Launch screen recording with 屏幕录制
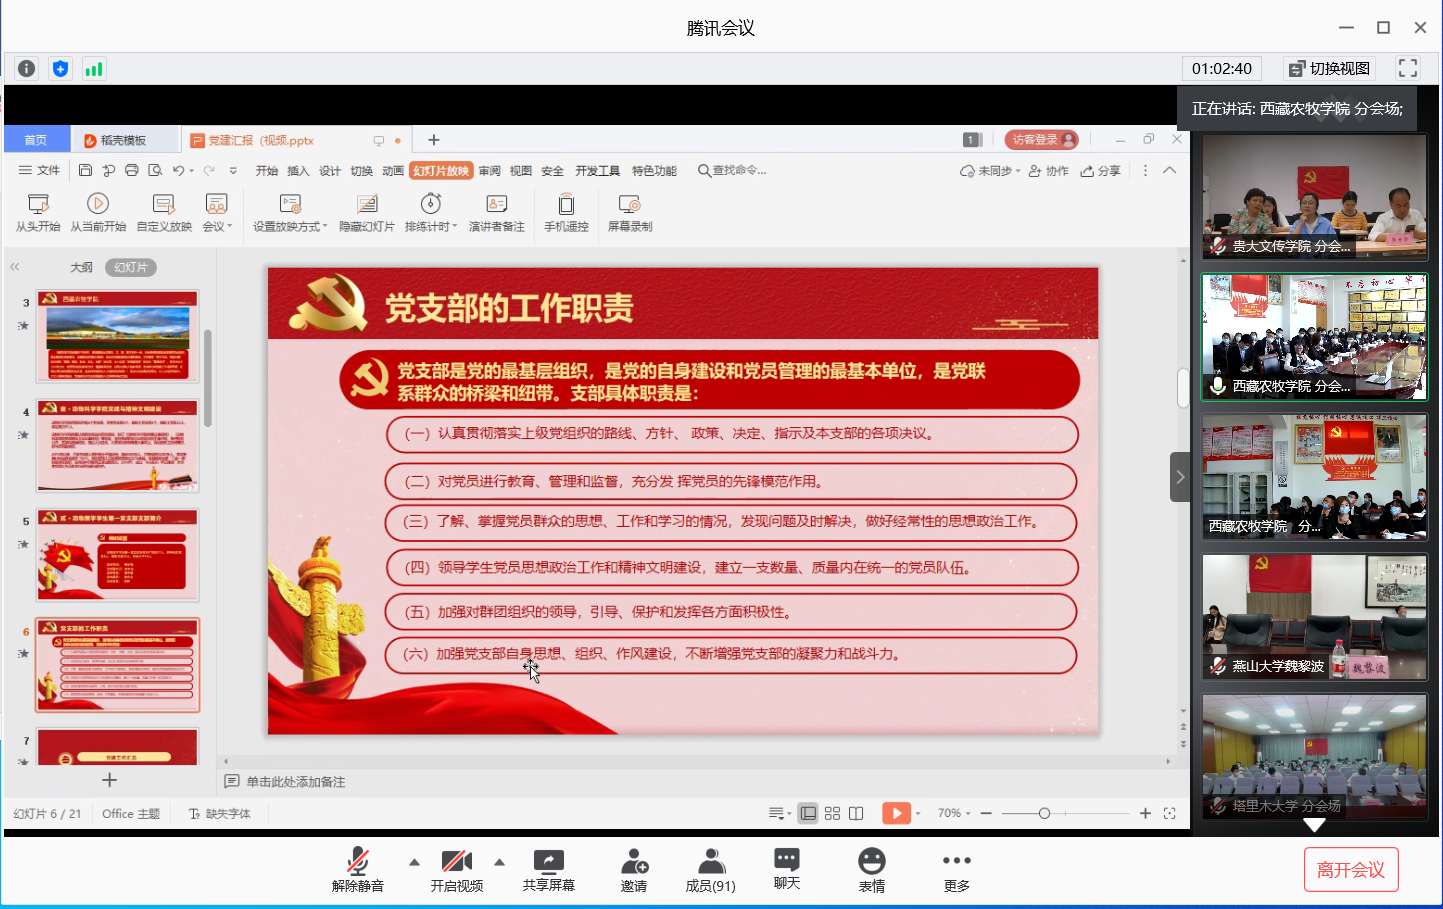Screen dimensions: 1443x909 (x=629, y=213)
